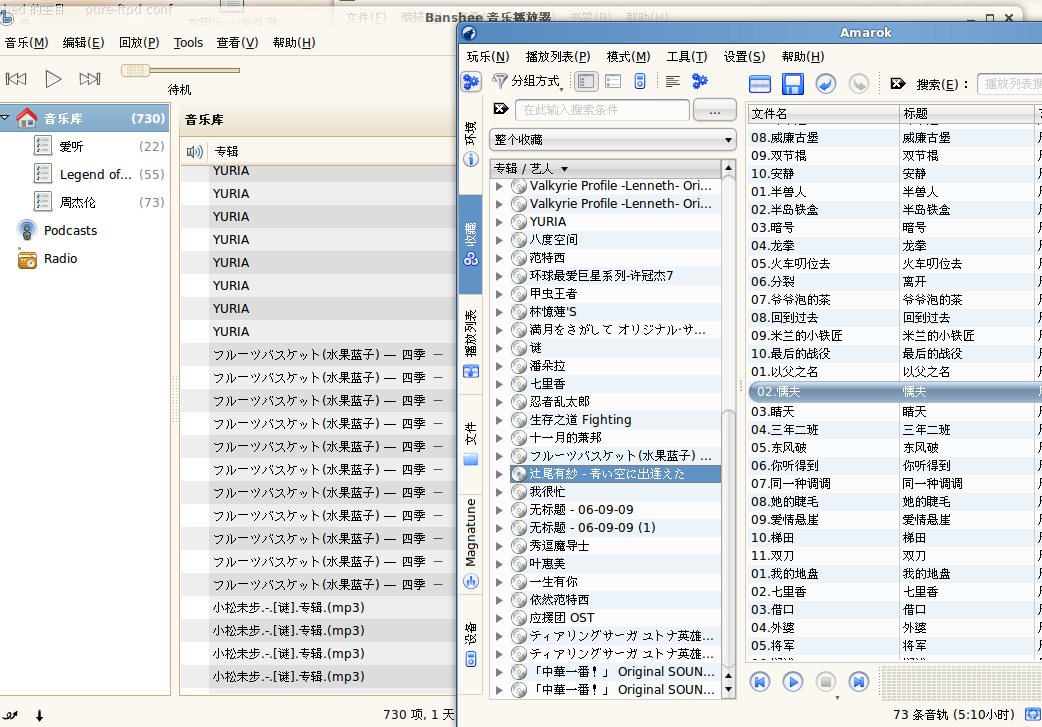1042x727 pixels.
Task: Click the playlist view icon in Amarok toolbar
Action: pyautogui.click(x=760, y=84)
